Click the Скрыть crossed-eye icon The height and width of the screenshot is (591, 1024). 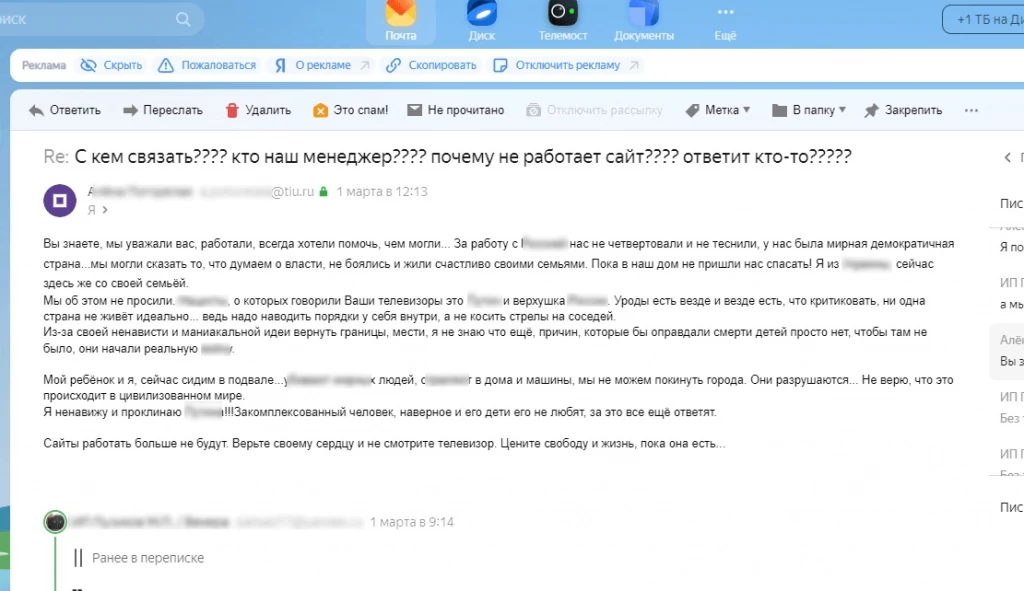[x=88, y=65]
